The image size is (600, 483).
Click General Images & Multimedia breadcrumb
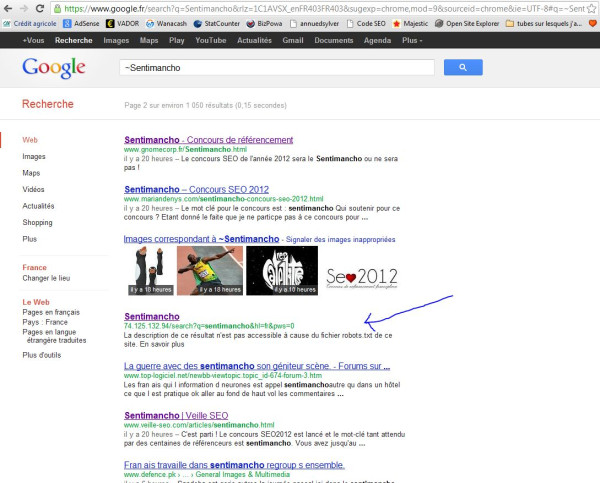[243, 475]
